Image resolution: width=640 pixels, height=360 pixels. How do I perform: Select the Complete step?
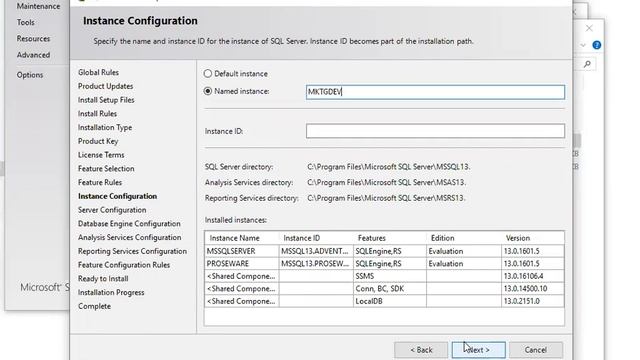tap(94, 306)
